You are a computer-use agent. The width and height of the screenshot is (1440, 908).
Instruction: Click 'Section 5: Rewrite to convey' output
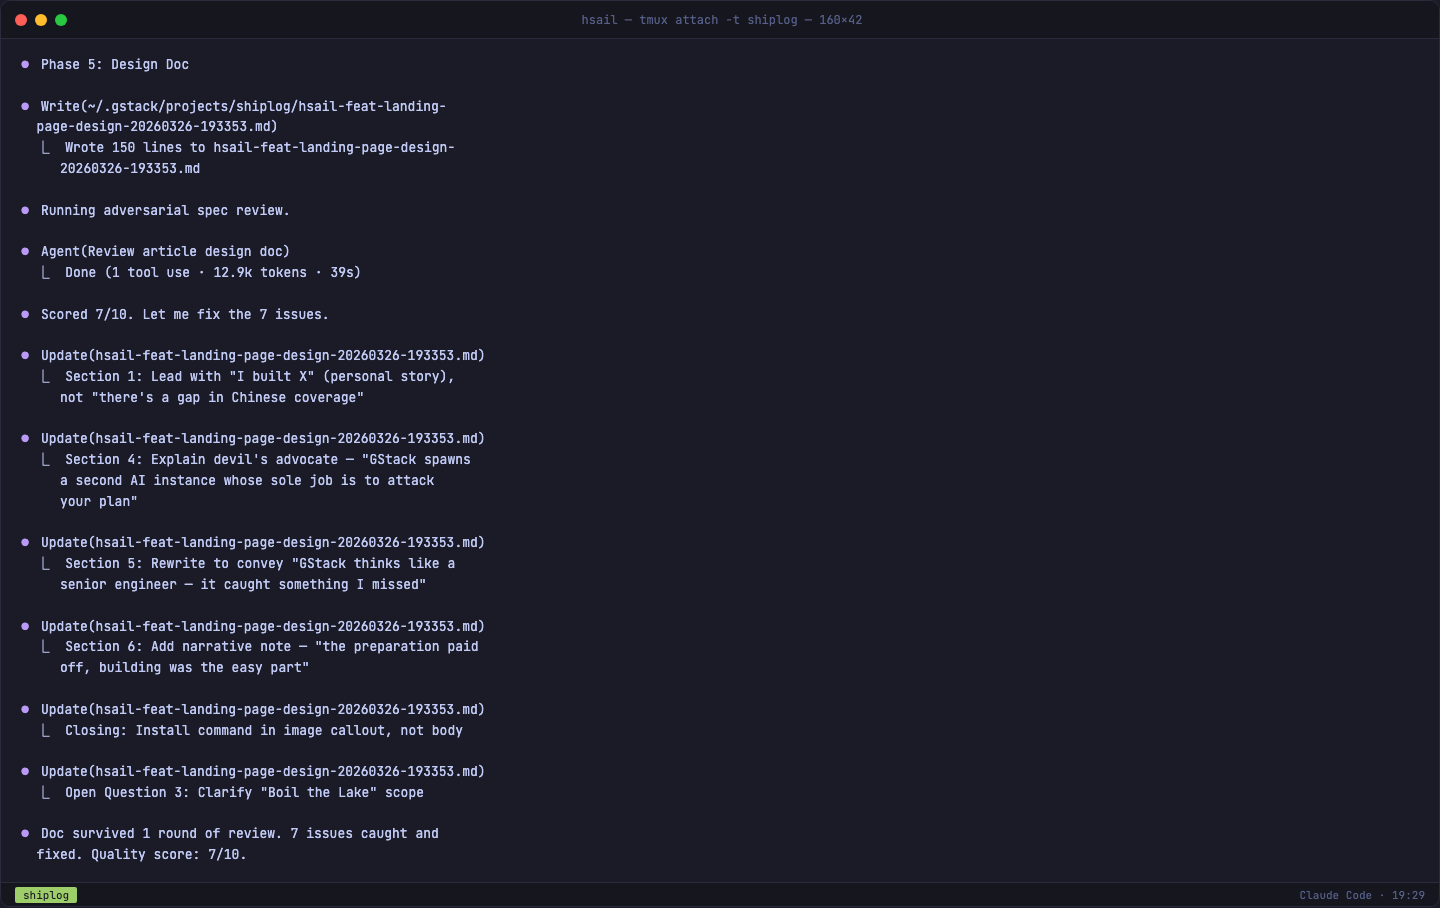click(x=260, y=563)
